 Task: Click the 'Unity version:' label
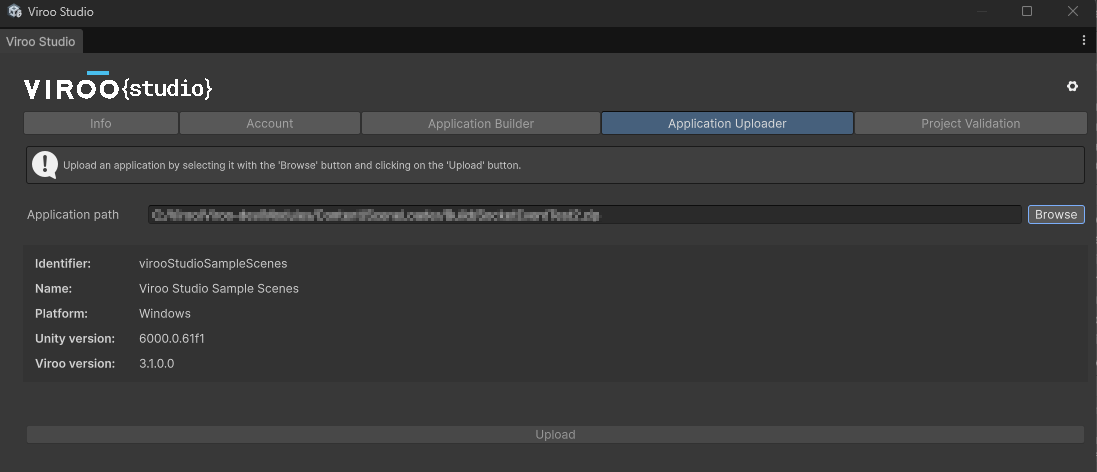coord(75,338)
